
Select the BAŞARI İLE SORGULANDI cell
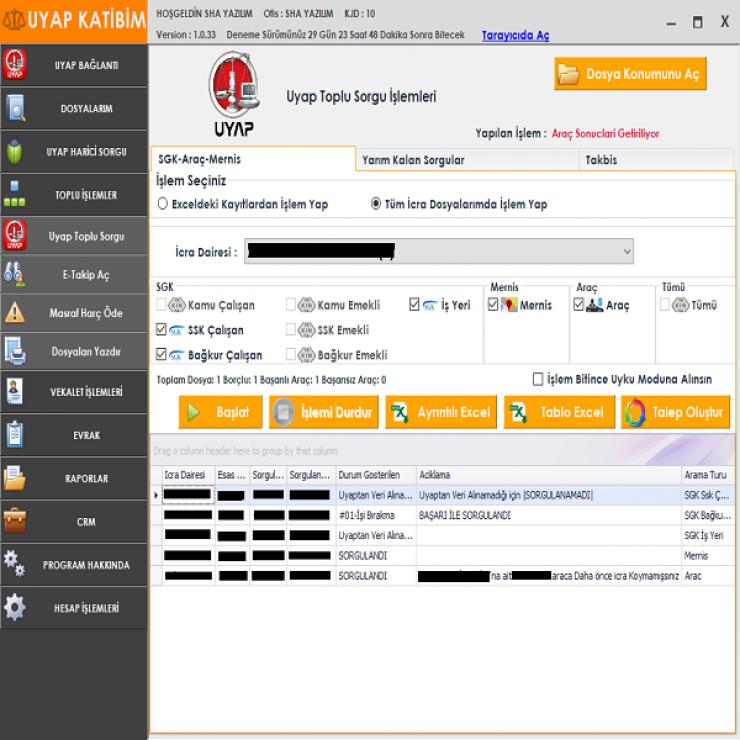point(549,515)
